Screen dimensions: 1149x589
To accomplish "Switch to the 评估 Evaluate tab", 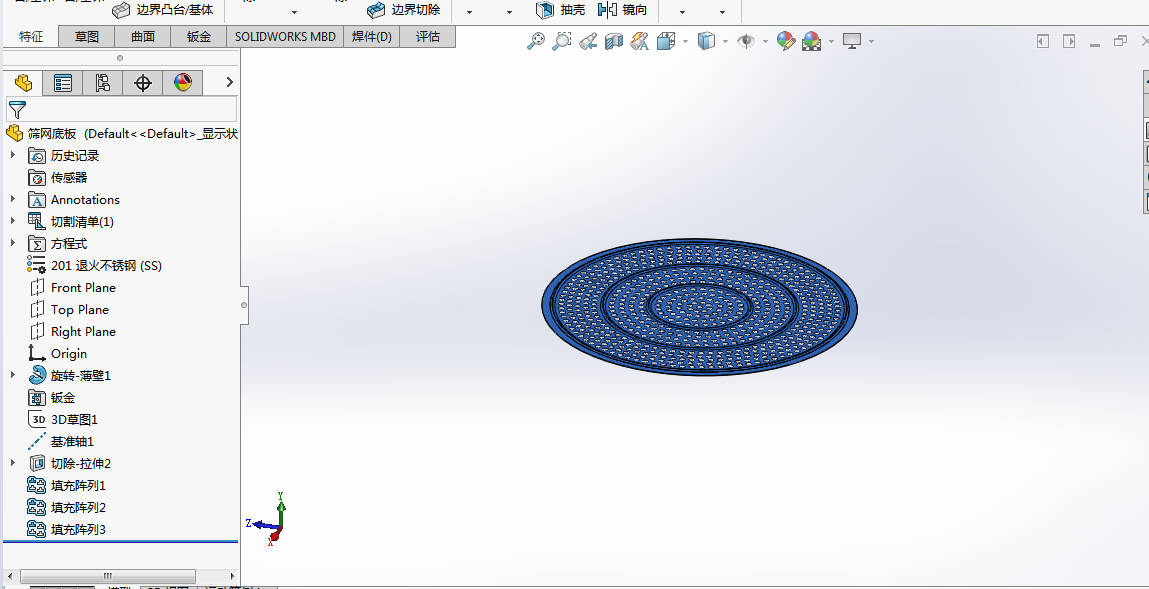I will point(427,37).
